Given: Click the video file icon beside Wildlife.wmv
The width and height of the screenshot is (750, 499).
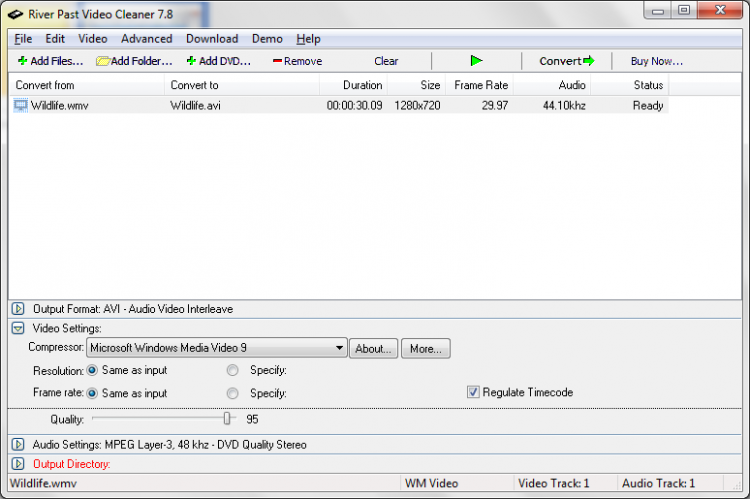Looking at the screenshot, I should point(21,105).
